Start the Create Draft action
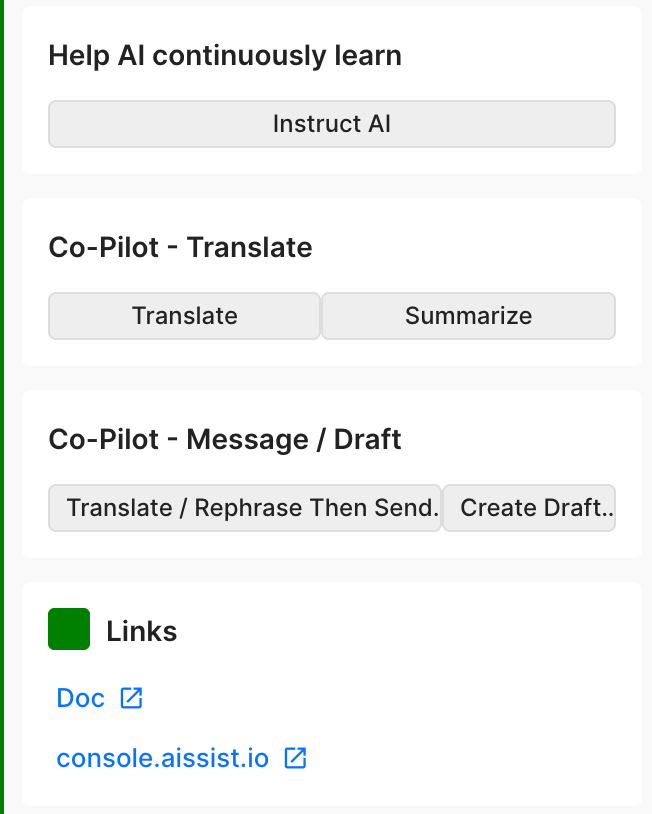The width and height of the screenshot is (652, 814). click(x=529, y=508)
